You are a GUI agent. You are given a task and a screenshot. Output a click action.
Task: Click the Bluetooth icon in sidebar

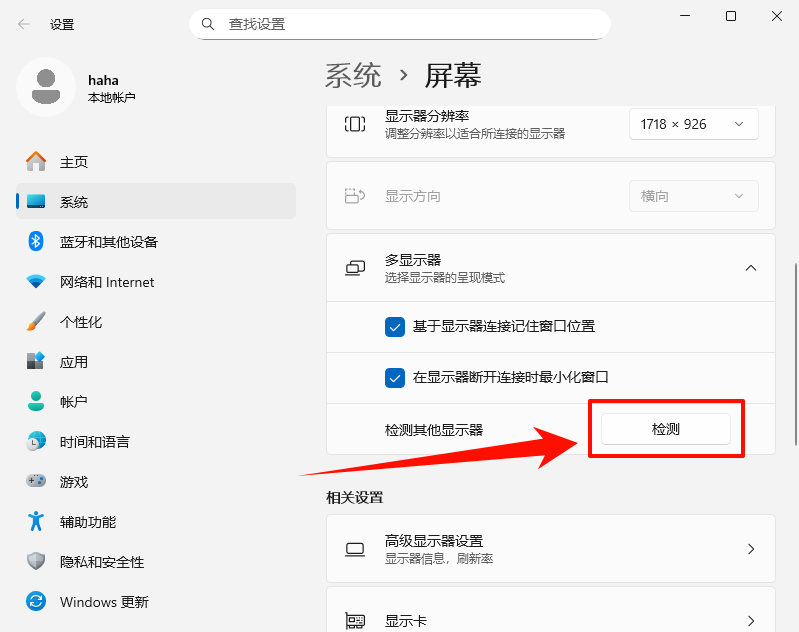point(36,241)
